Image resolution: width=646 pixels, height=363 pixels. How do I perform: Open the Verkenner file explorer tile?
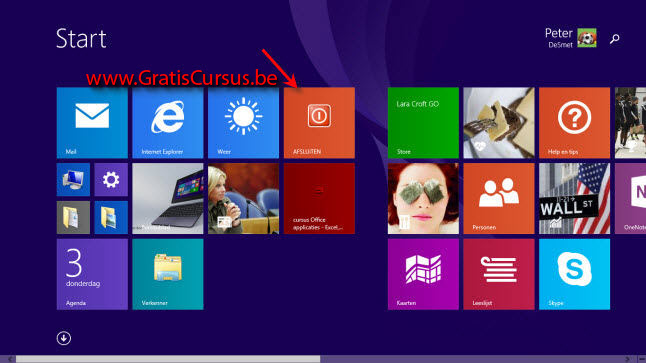[168, 274]
